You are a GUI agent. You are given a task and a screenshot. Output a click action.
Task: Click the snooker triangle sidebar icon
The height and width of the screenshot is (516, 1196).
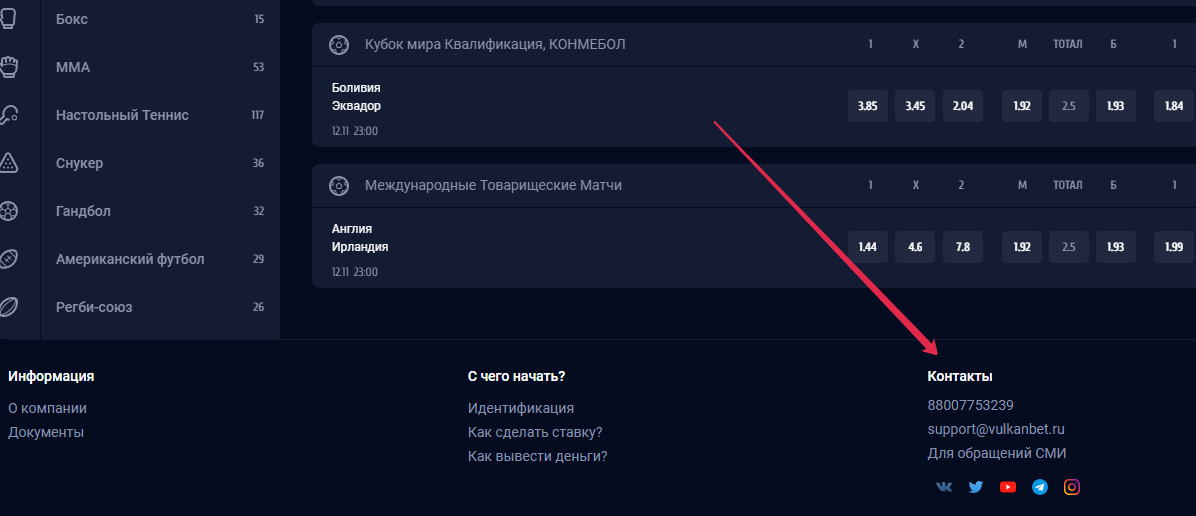9,163
